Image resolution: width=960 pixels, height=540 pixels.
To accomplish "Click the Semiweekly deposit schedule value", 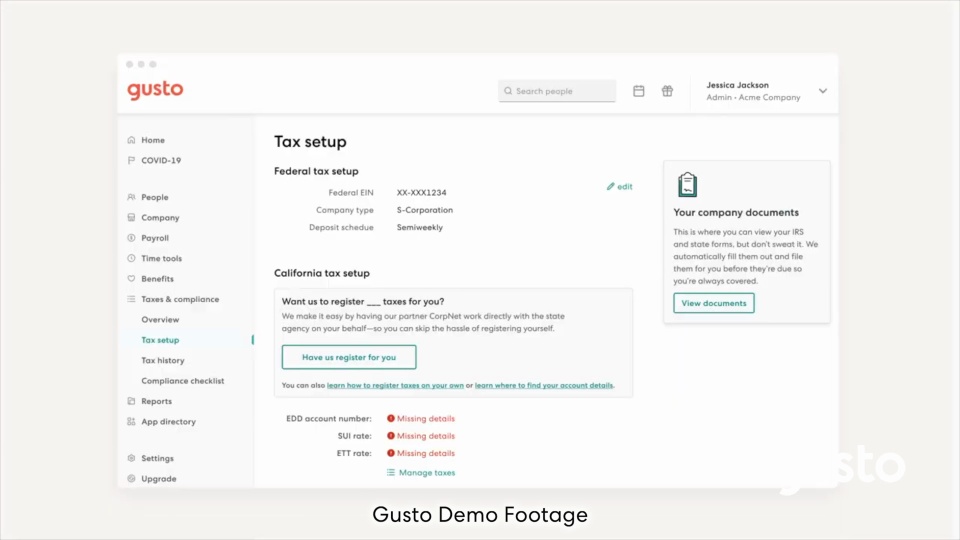I will tap(419, 227).
